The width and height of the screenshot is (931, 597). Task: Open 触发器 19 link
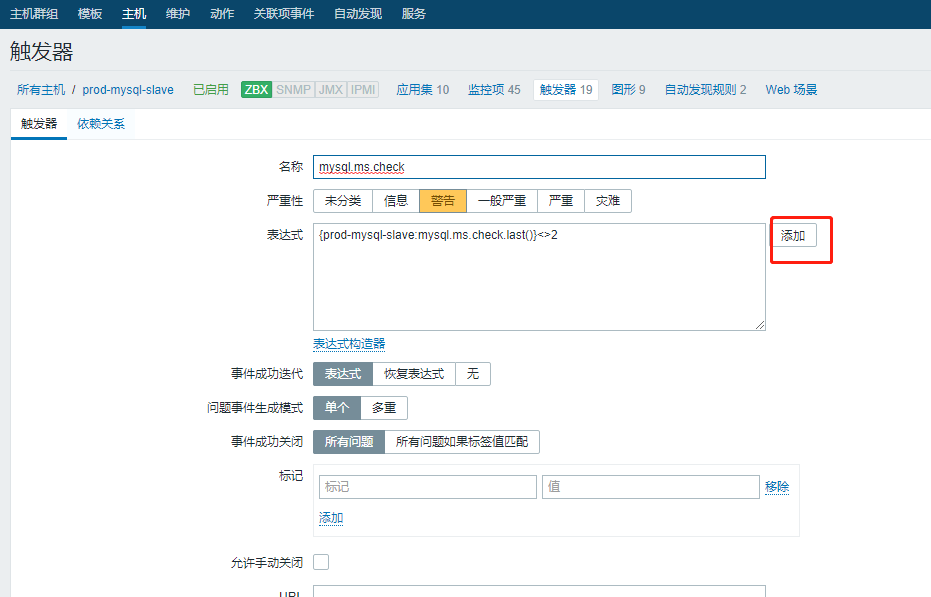point(566,90)
